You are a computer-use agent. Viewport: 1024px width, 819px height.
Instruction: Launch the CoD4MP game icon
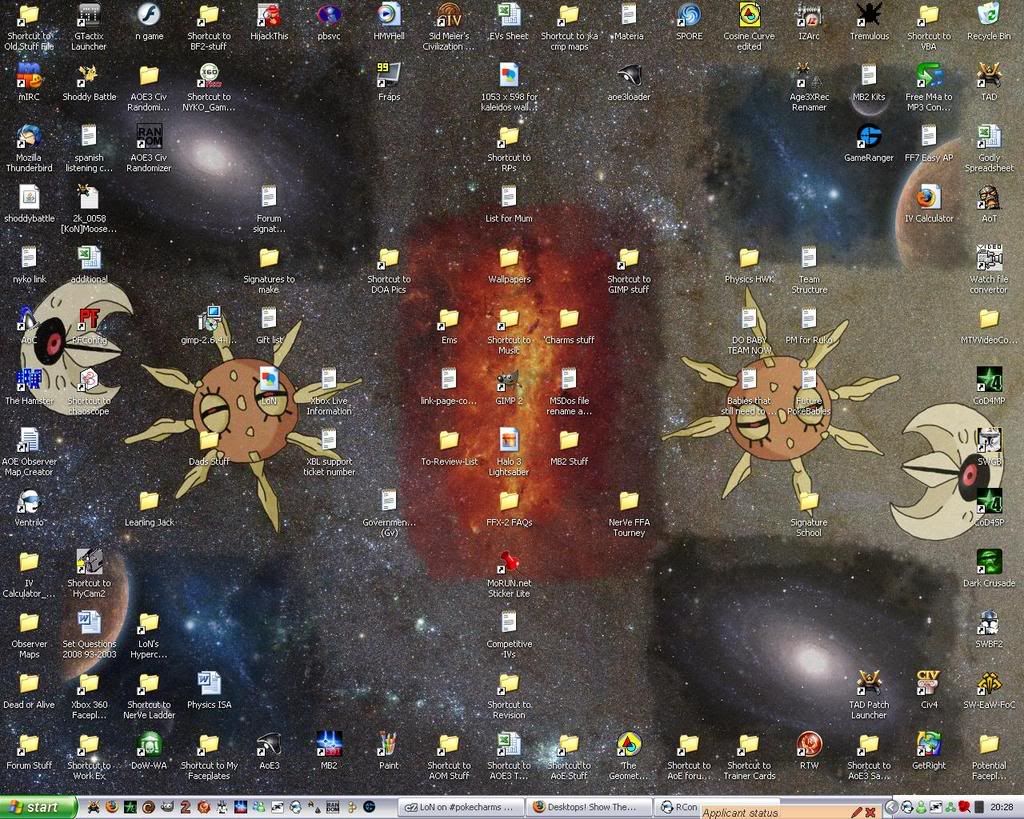point(989,379)
